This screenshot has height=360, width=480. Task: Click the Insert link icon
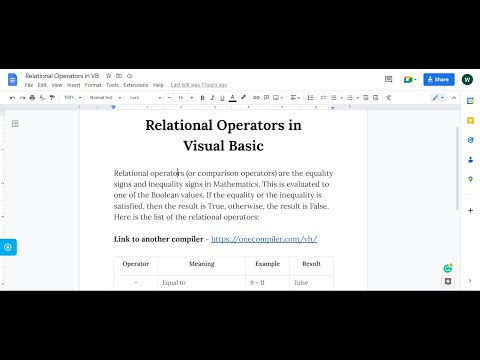tap(256, 98)
